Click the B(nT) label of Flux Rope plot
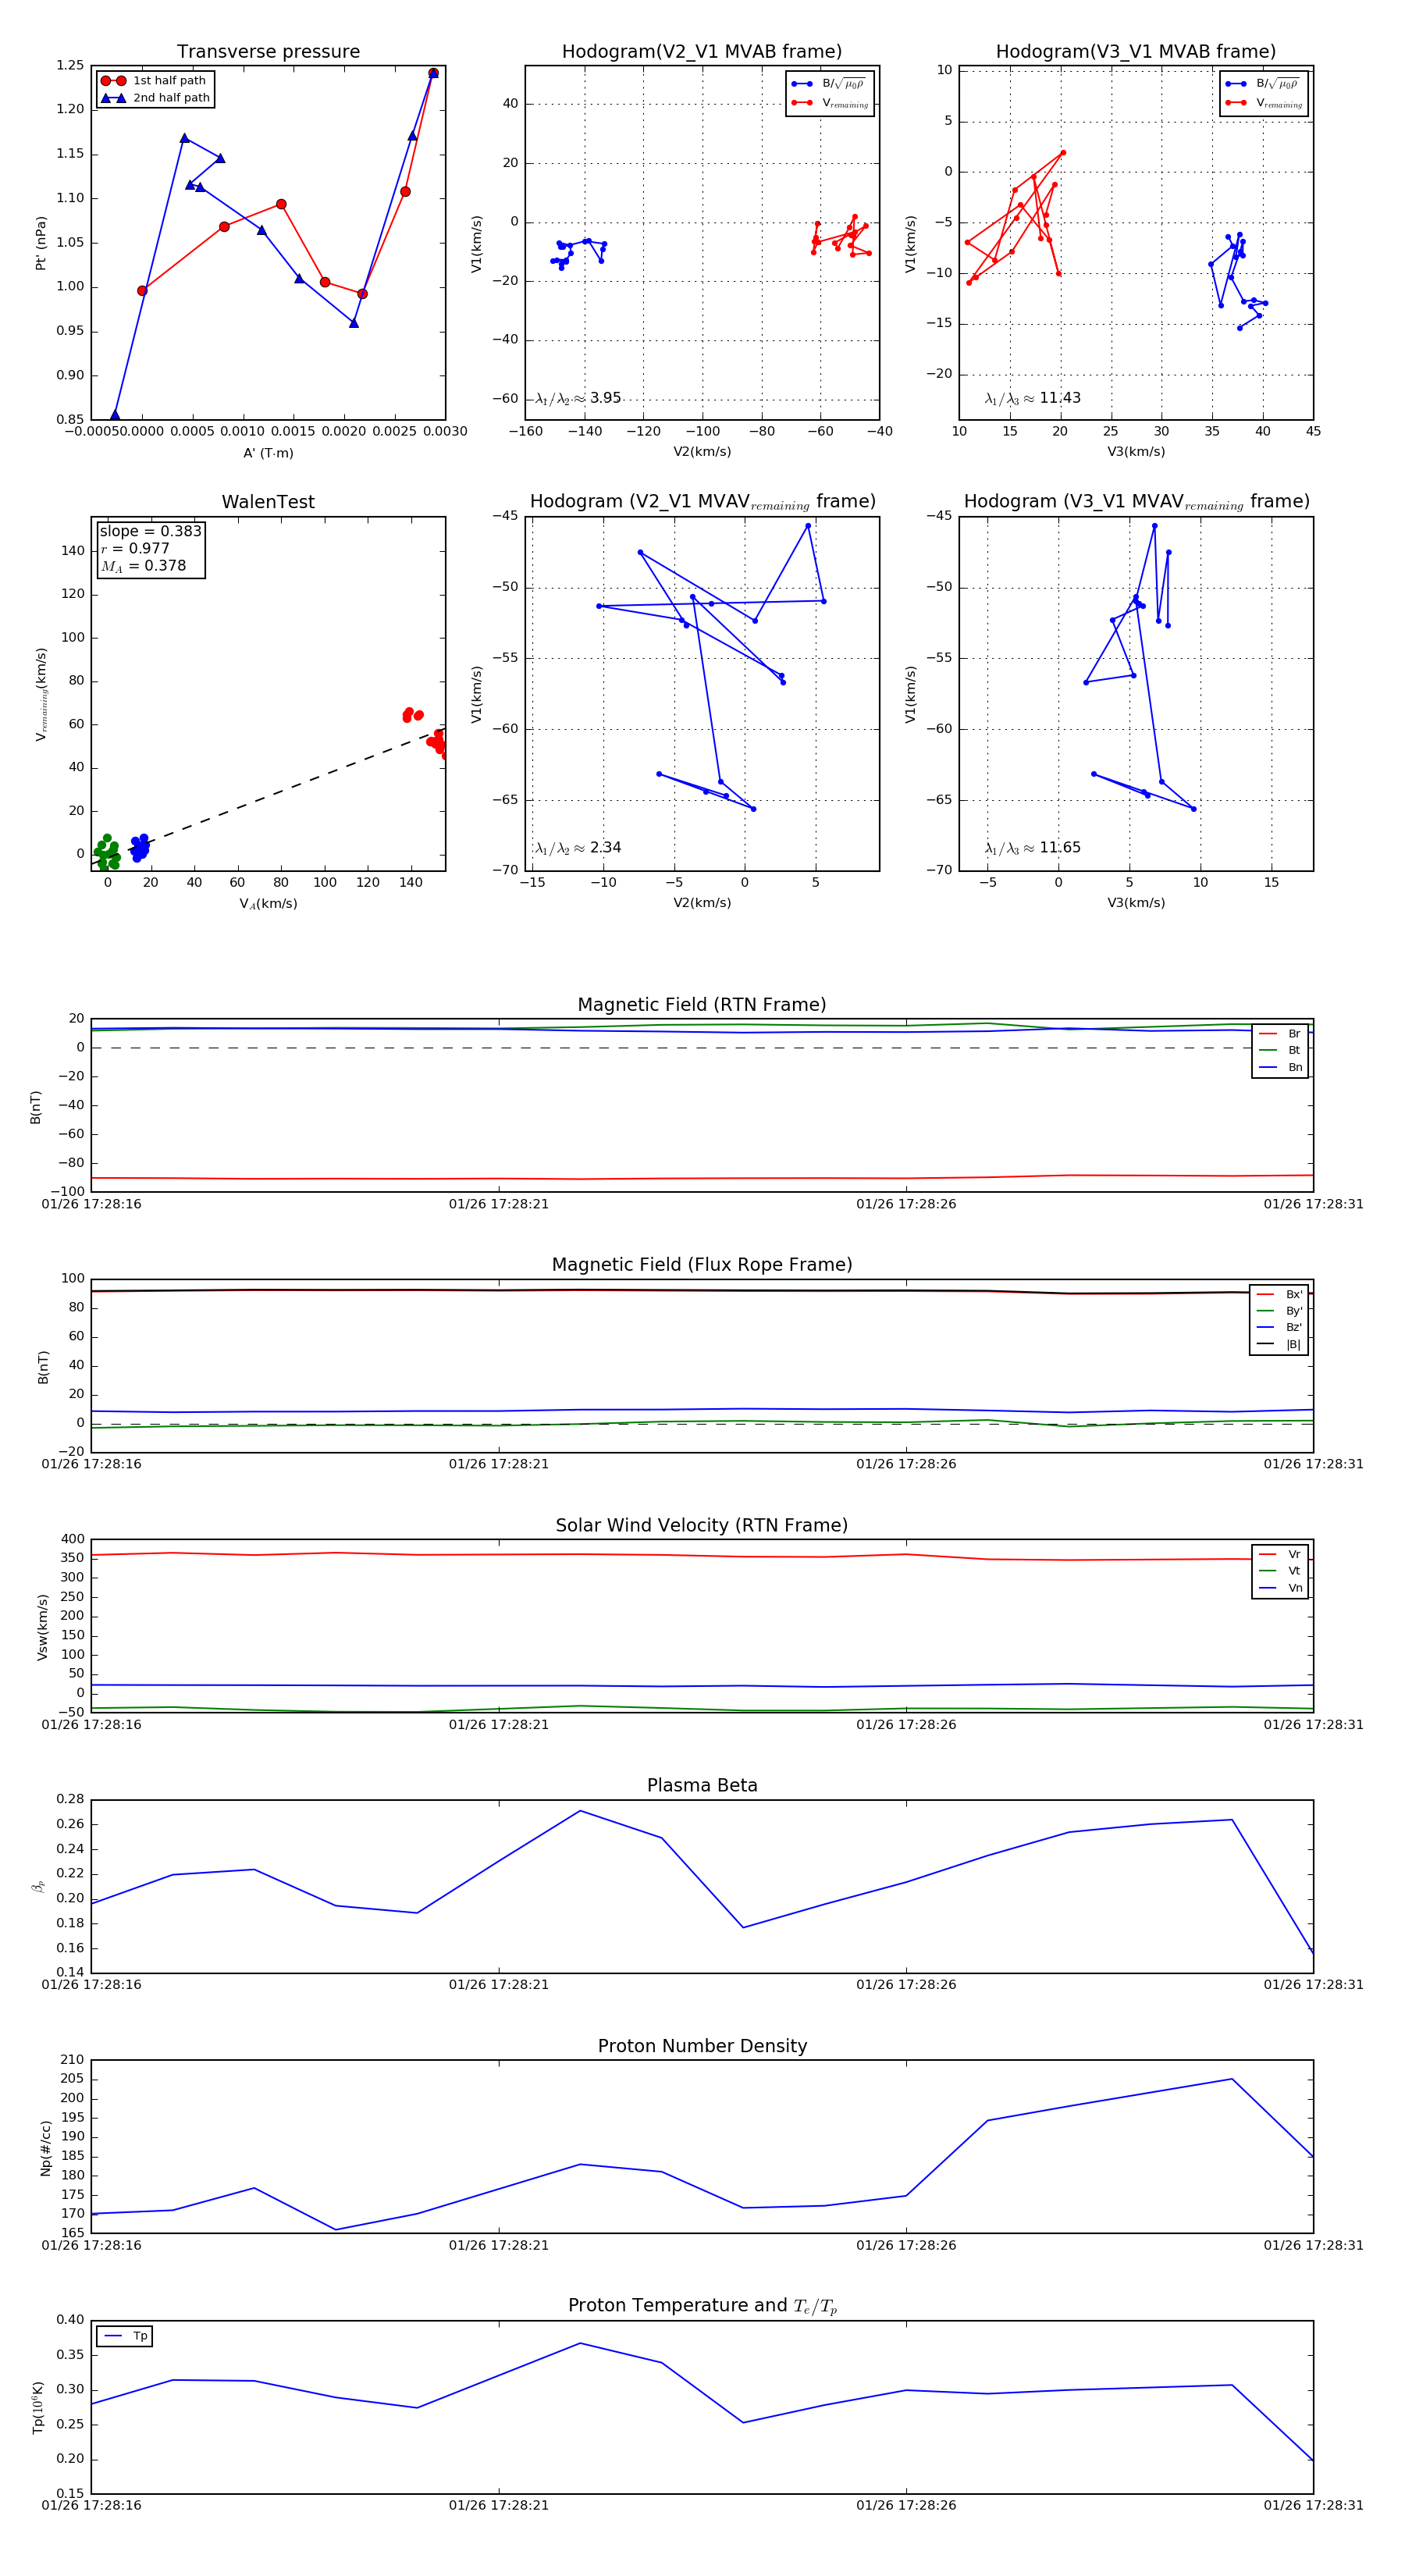 (x=43, y=1368)
